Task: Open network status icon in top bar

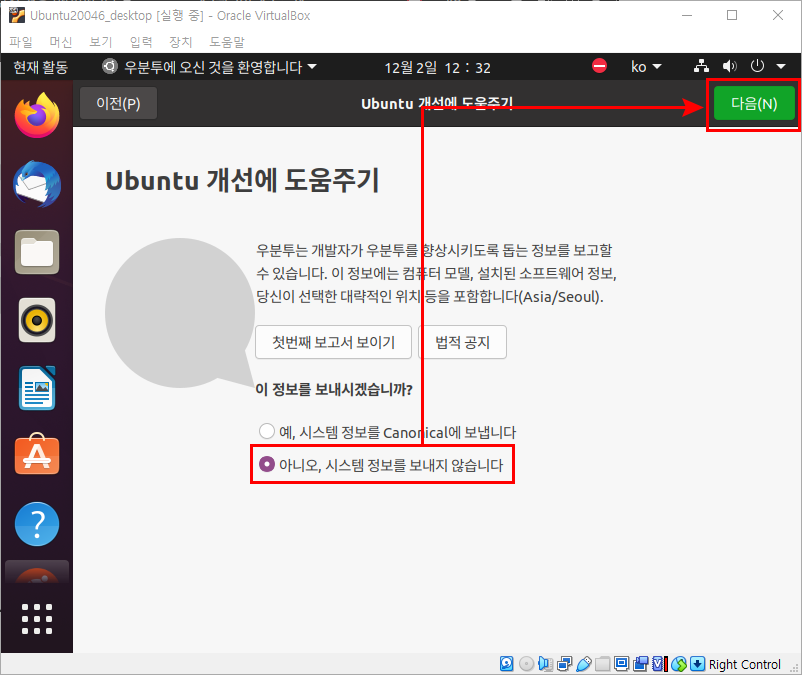Action: [x=701, y=66]
